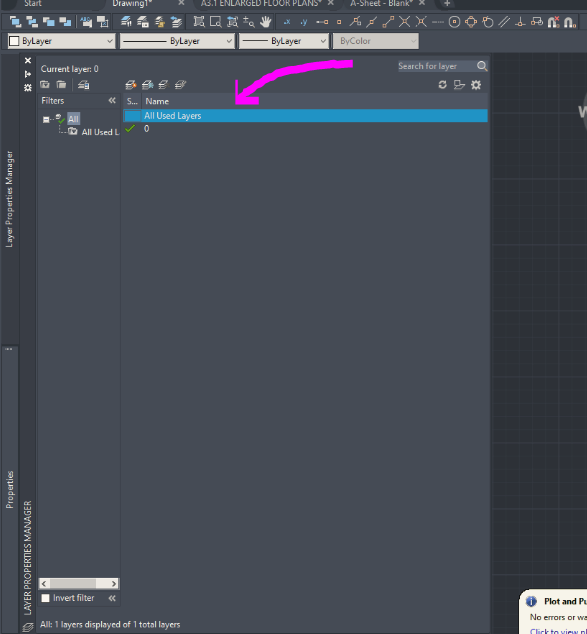Open the ByColor plot style dropdown
This screenshot has height=634, width=587.
(x=376, y=41)
